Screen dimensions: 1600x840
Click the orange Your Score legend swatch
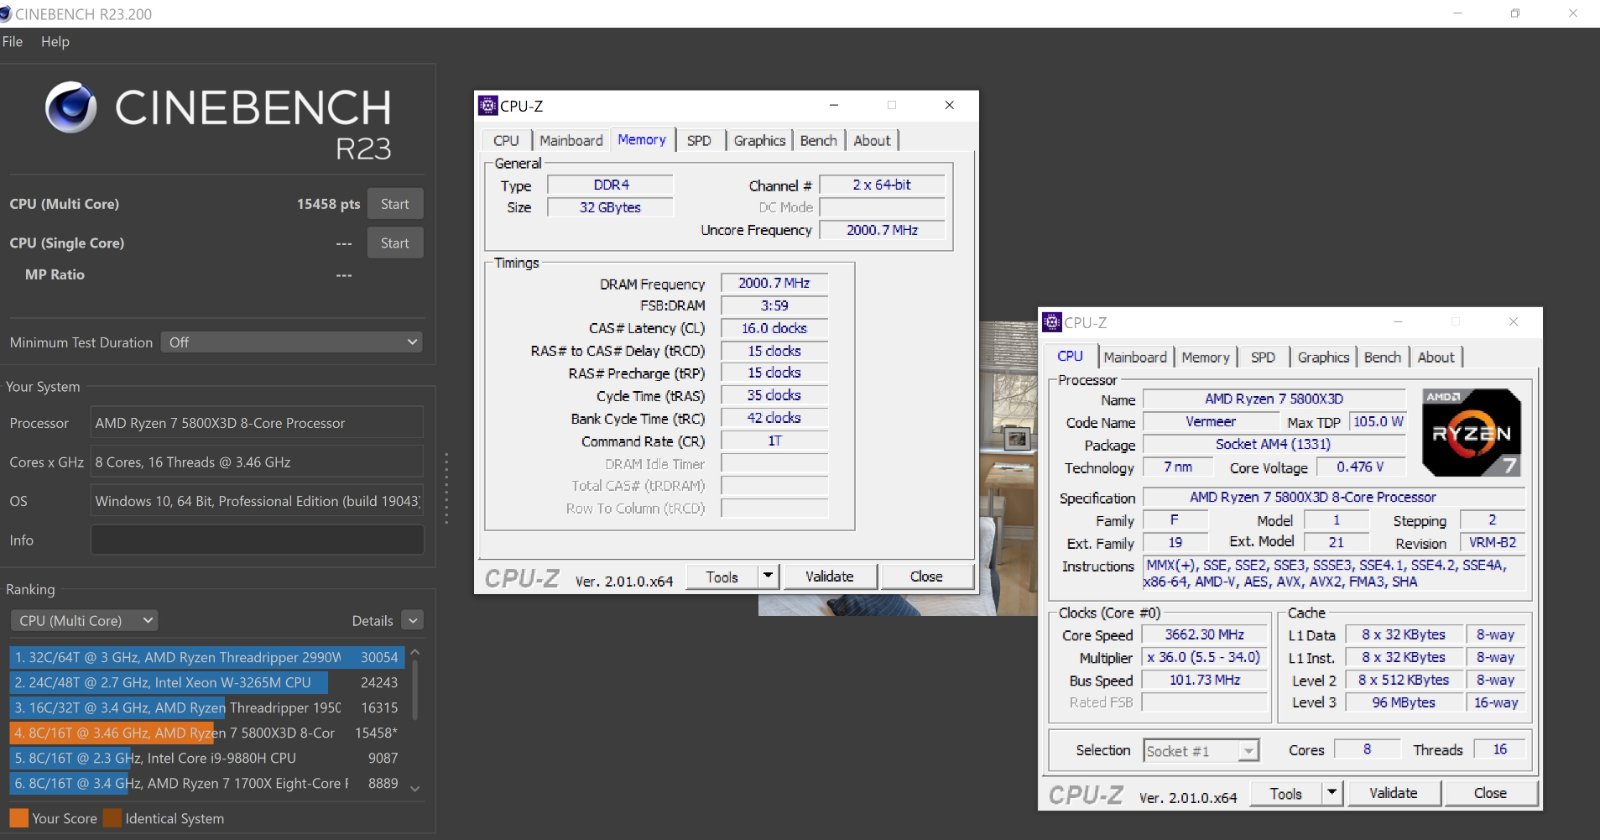(19, 818)
